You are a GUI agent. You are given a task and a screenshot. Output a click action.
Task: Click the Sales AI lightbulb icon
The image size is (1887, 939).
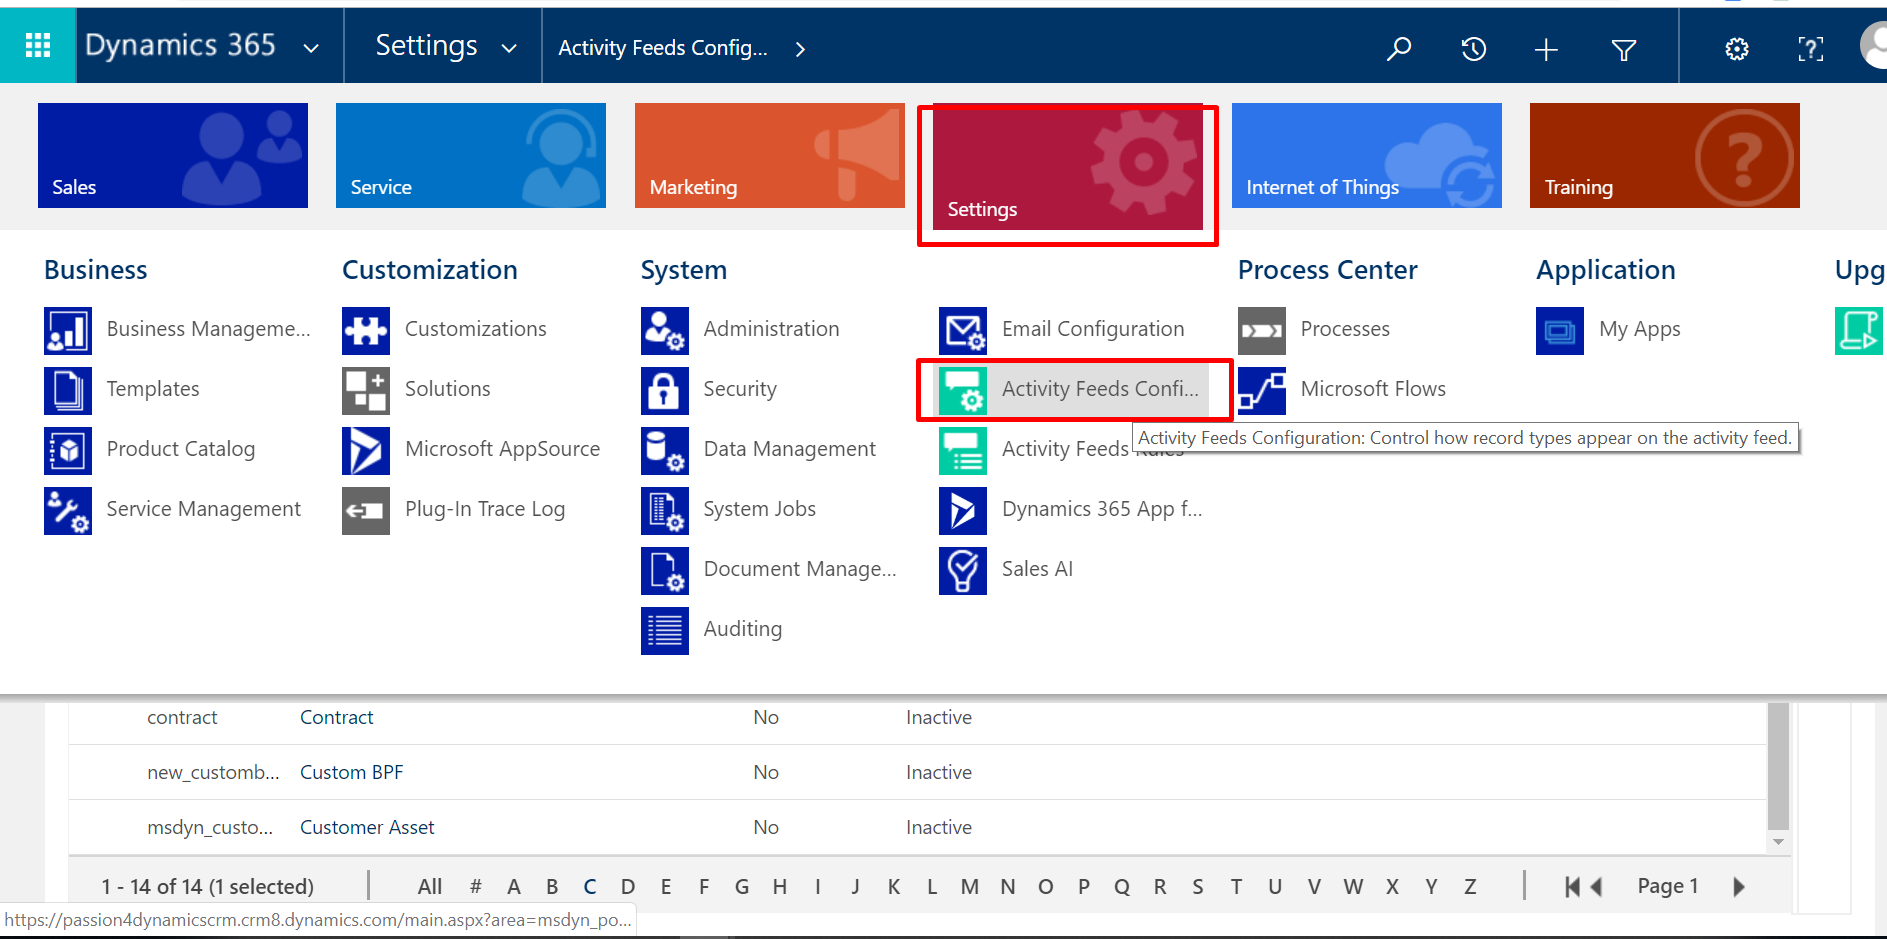click(962, 570)
